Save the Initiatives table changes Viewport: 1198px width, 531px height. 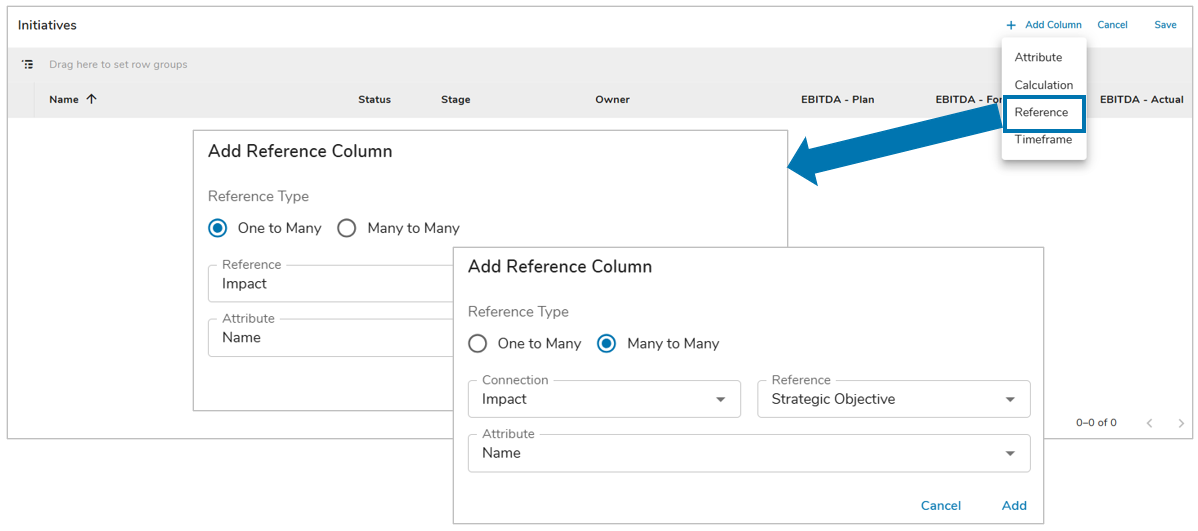[1165, 25]
